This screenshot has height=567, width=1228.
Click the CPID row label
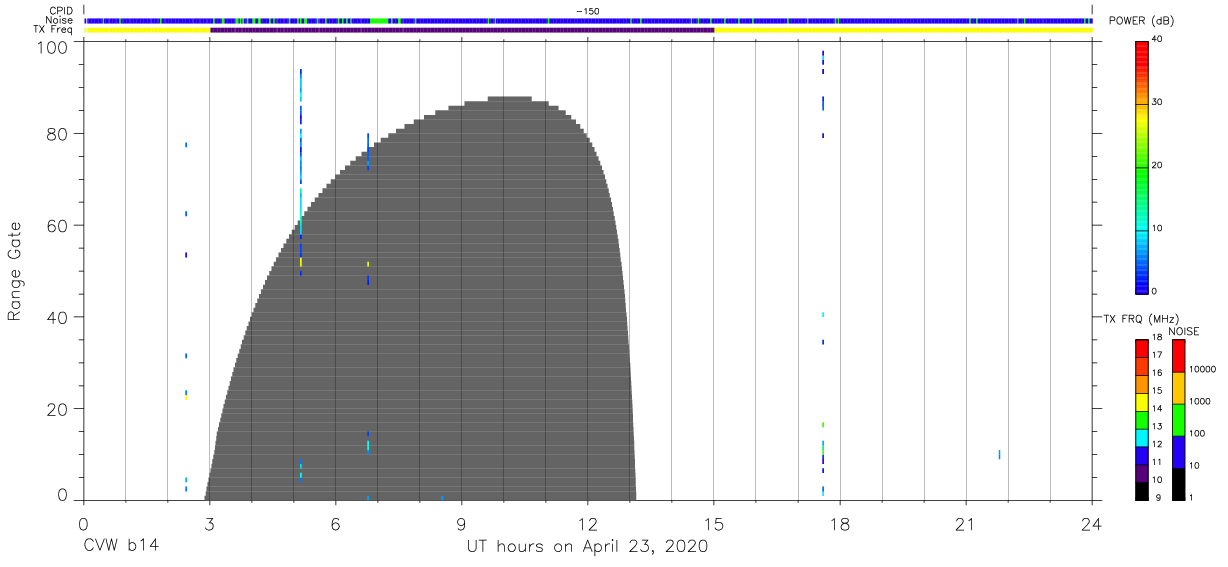pos(61,10)
